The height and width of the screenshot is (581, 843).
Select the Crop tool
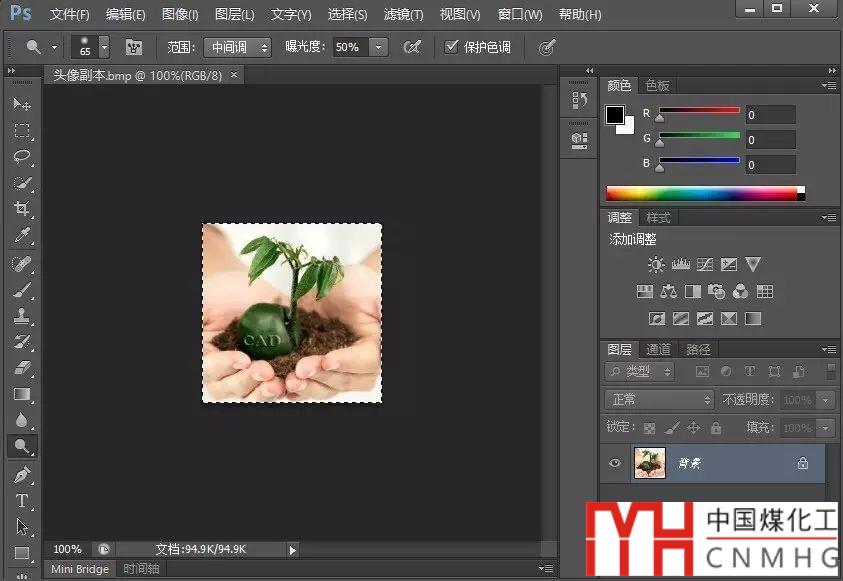[22, 209]
